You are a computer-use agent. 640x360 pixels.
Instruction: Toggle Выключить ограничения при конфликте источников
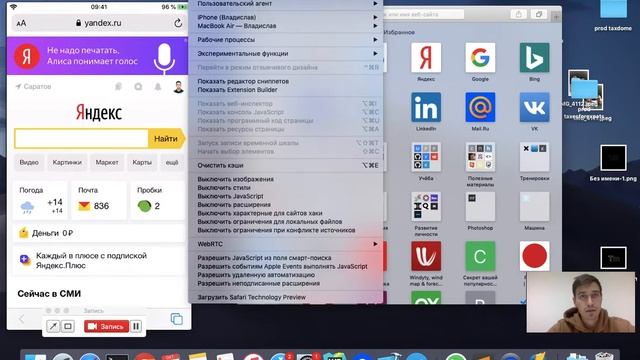tap(287, 230)
